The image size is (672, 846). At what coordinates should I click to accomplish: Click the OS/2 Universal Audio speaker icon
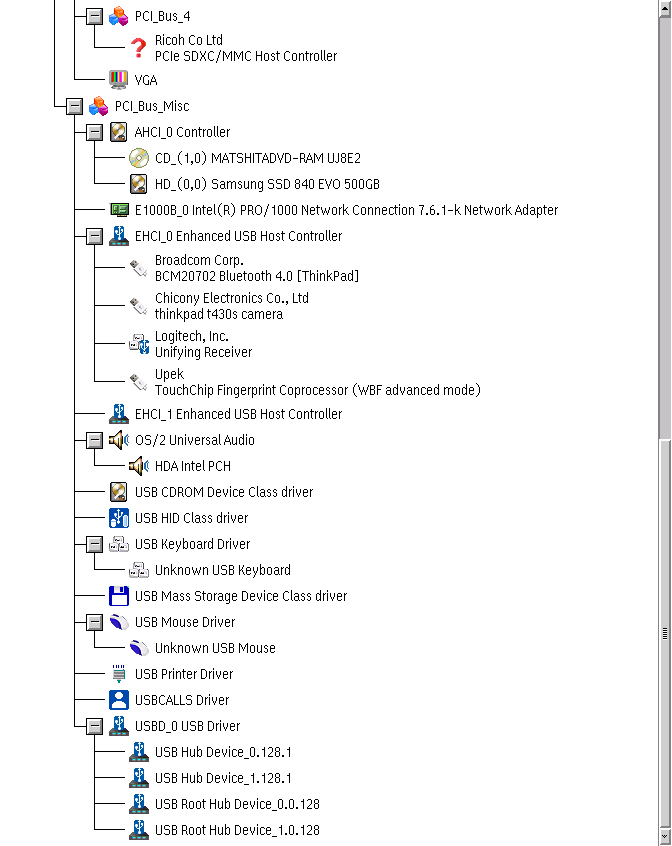point(119,440)
